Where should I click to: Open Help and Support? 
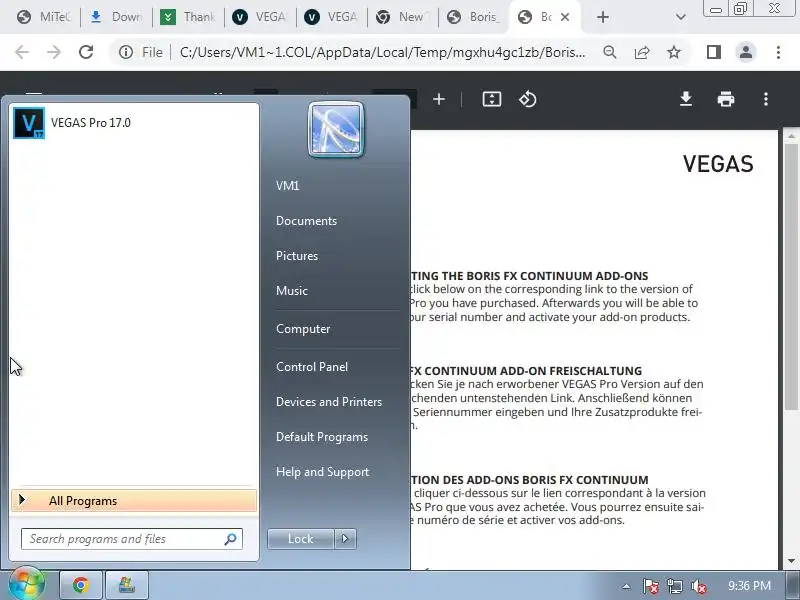click(322, 472)
